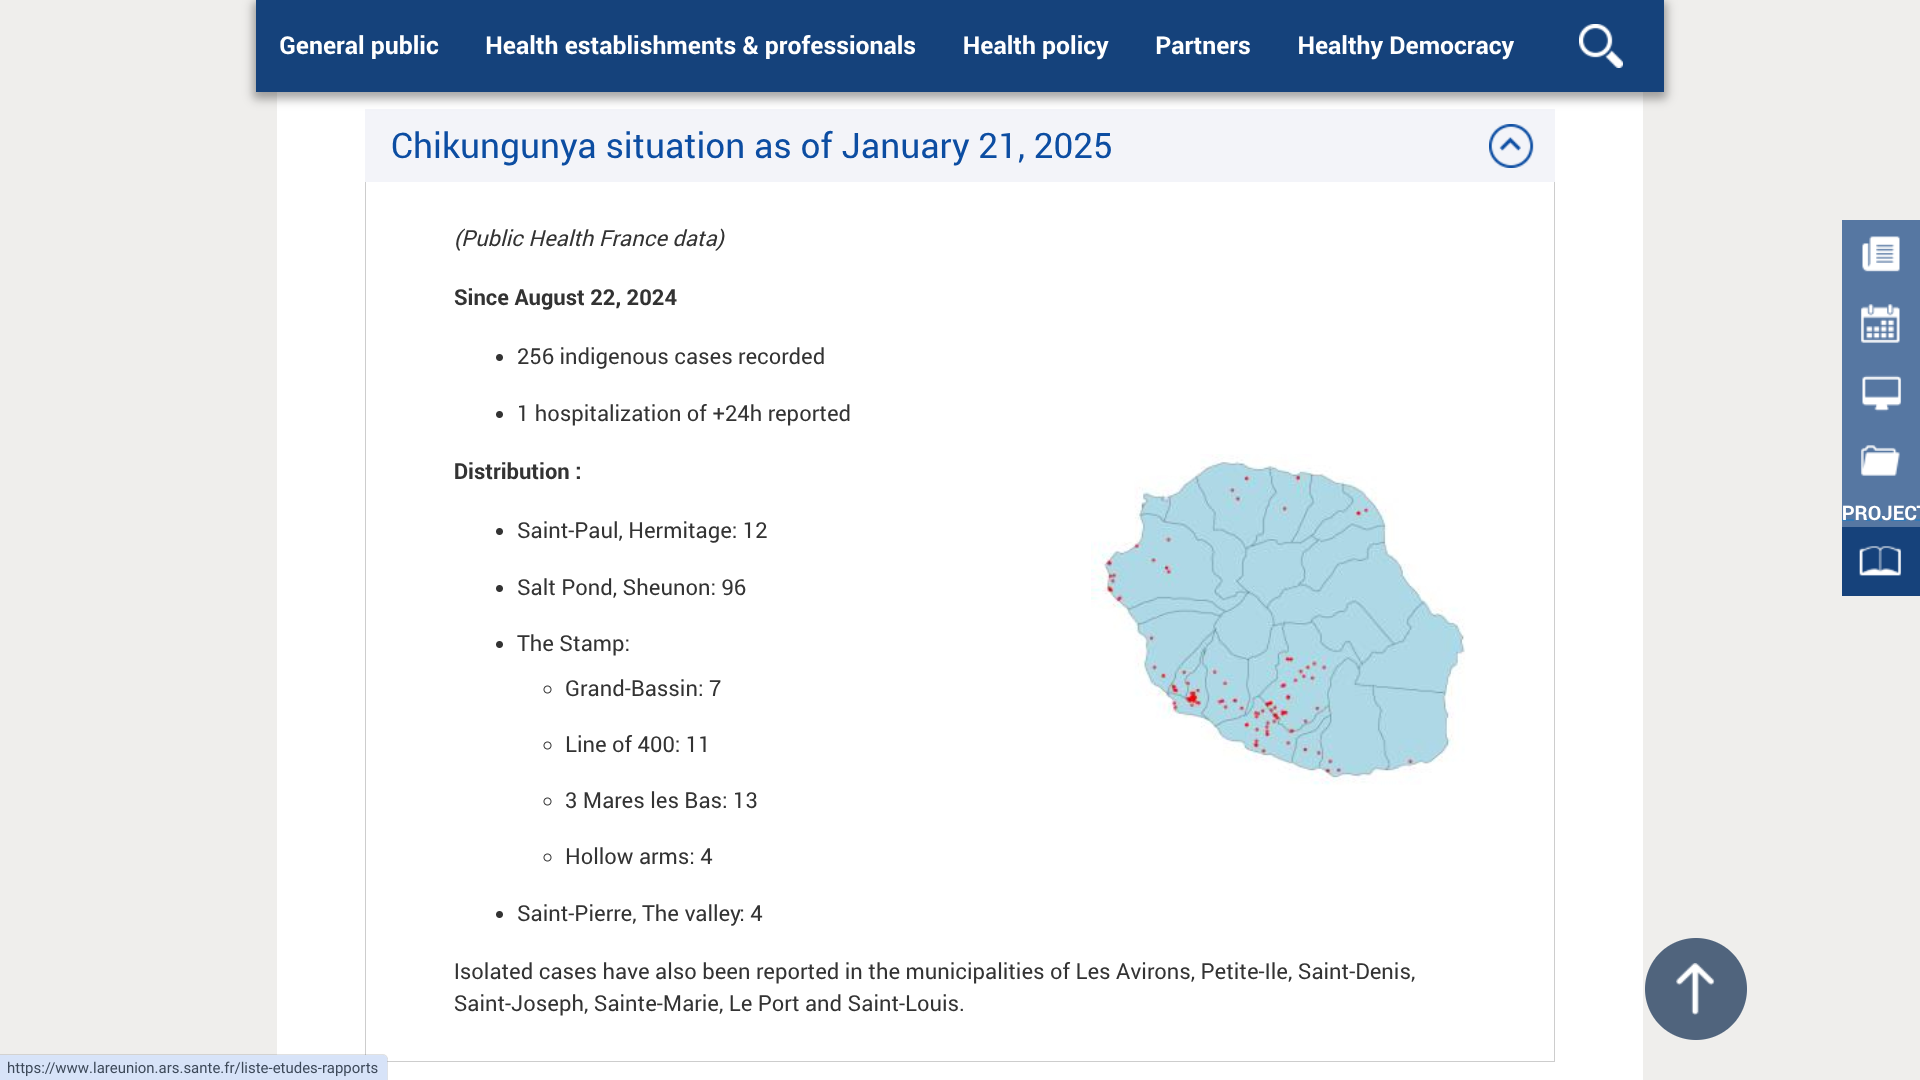This screenshot has height=1080, width=1920.
Task: Open the search magnifier icon
Action: point(1600,46)
